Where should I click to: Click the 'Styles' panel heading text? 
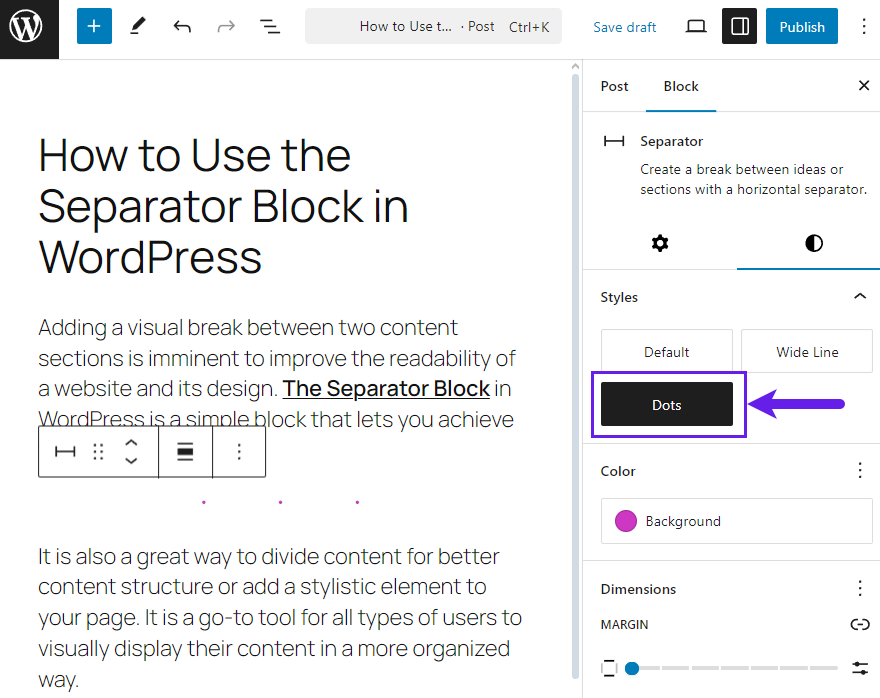619,297
